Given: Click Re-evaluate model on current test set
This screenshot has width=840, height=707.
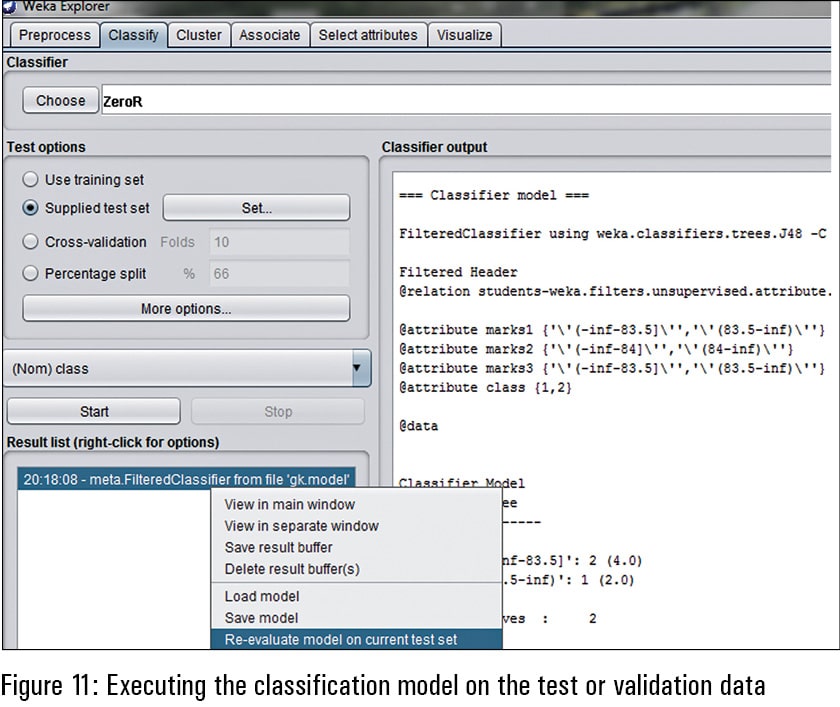Looking at the screenshot, I should pyautogui.click(x=340, y=640).
